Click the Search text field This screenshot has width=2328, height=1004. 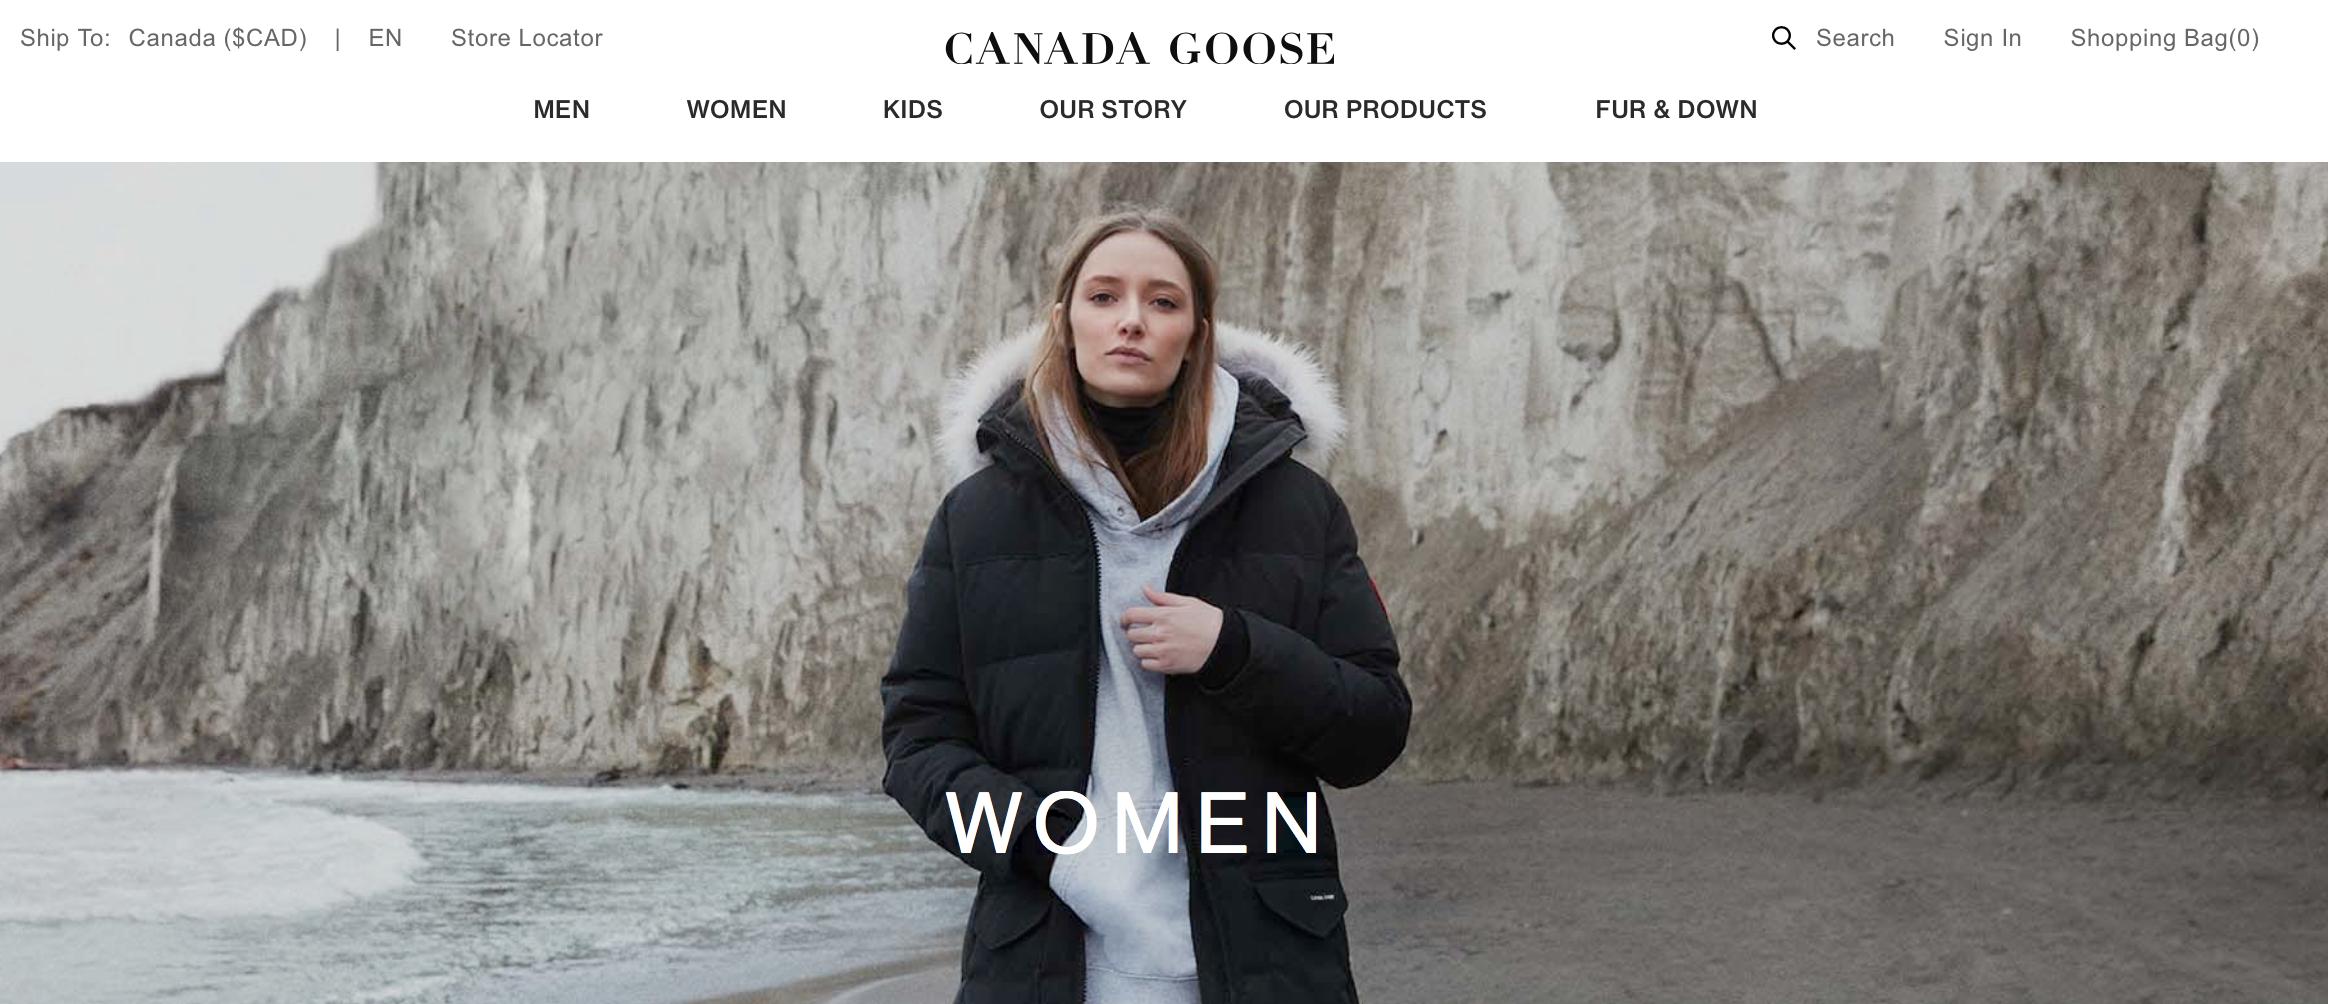tap(1855, 38)
